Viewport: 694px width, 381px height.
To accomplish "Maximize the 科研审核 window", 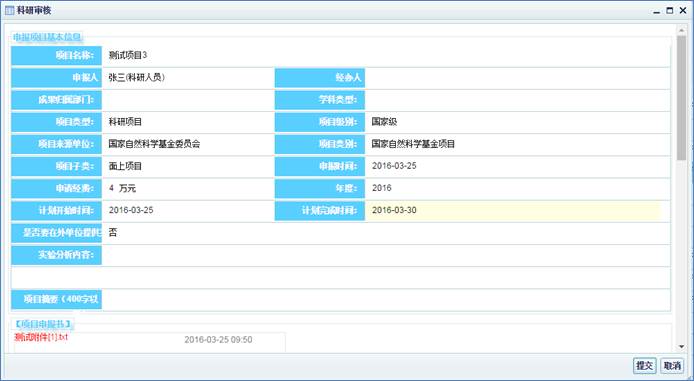I will pos(670,11).
